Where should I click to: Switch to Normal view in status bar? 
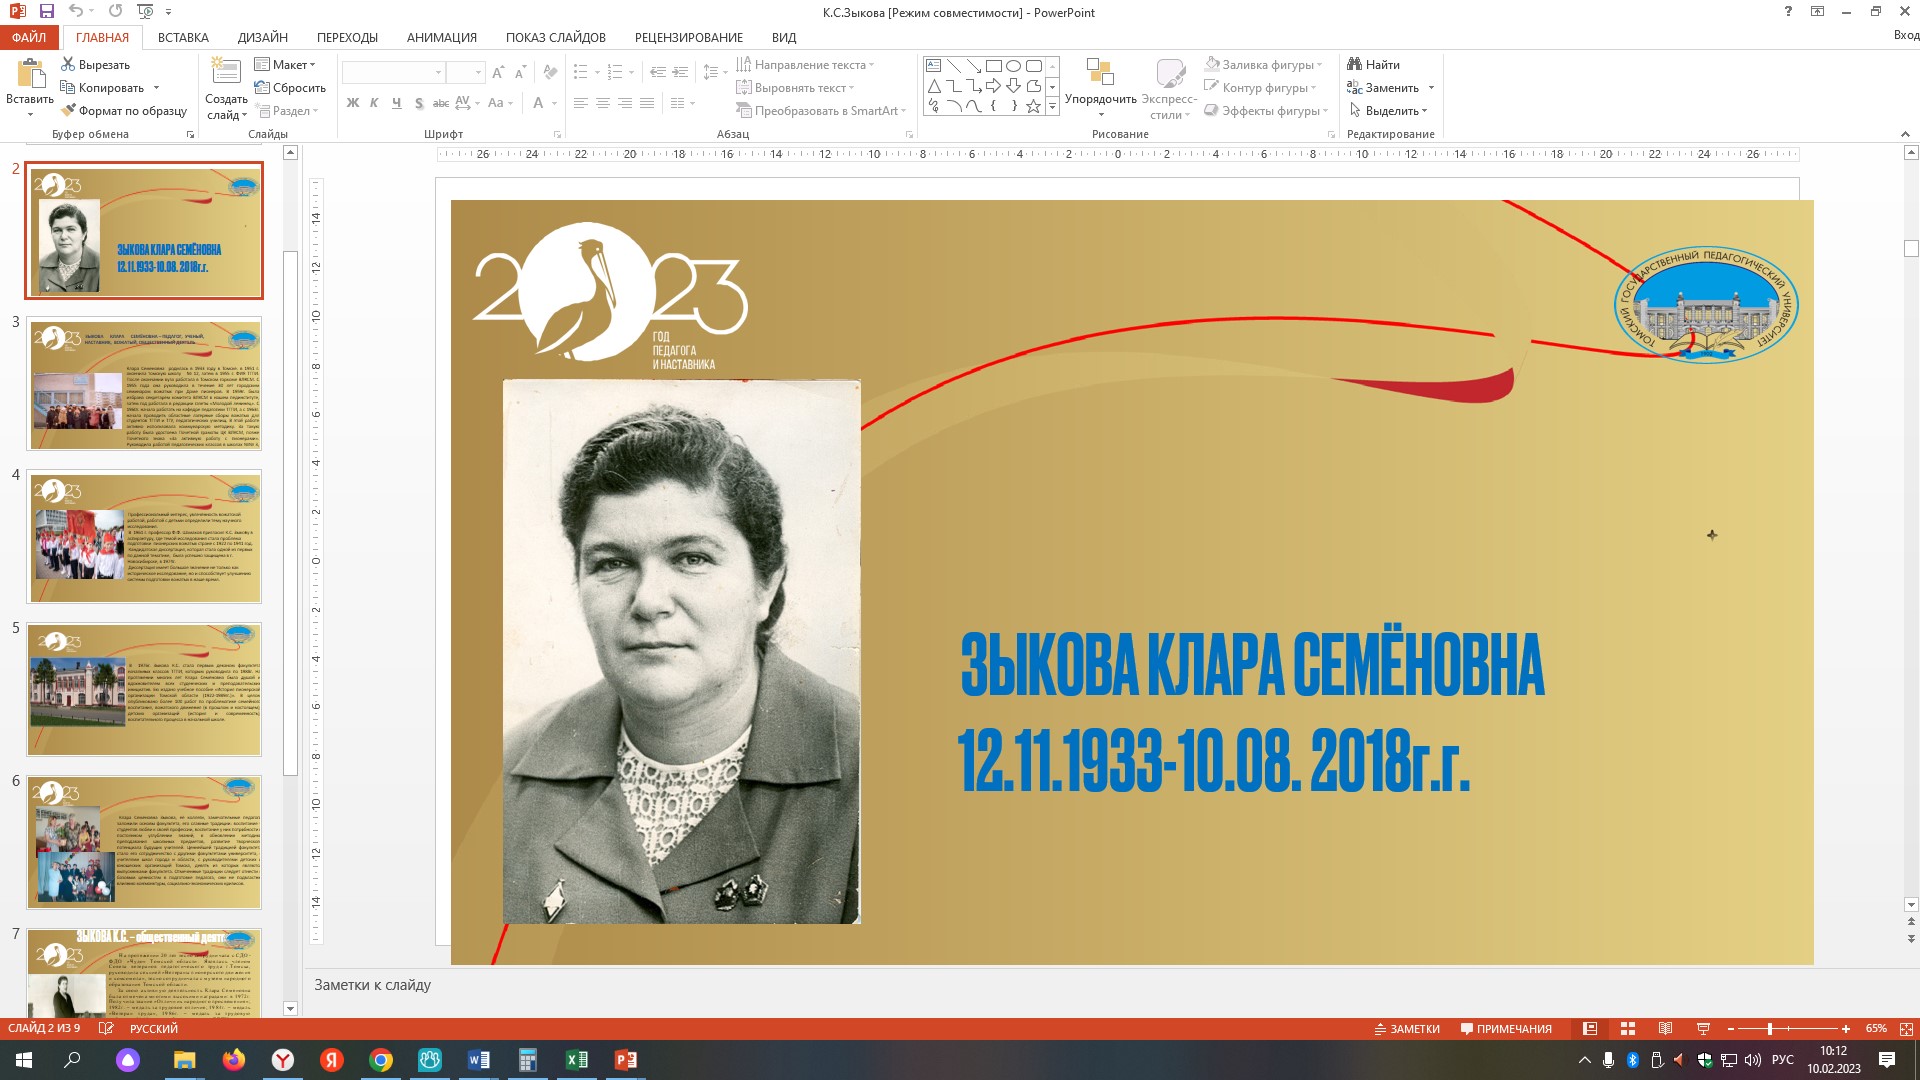pyautogui.click(x=1590, y=1029)
